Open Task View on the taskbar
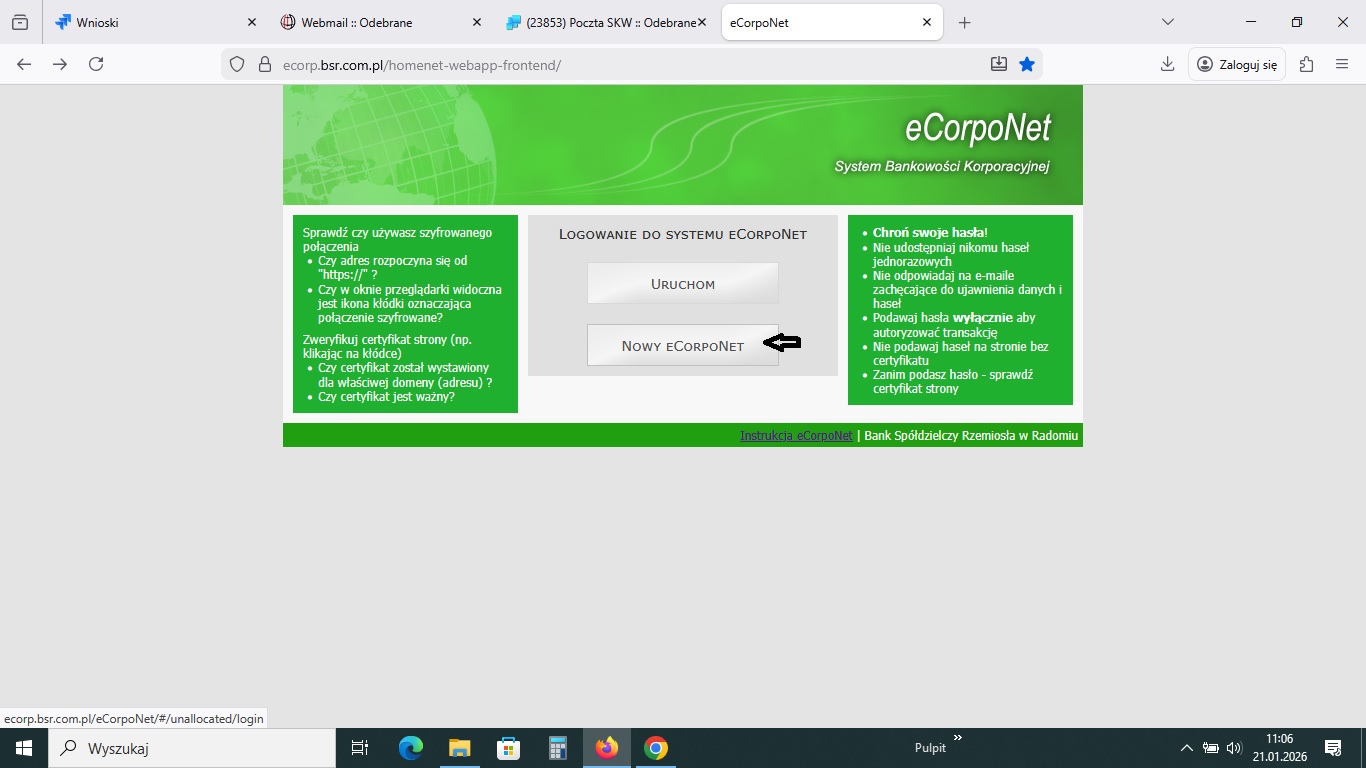The width and height of the screenshot is (1366, 768). 360,748
